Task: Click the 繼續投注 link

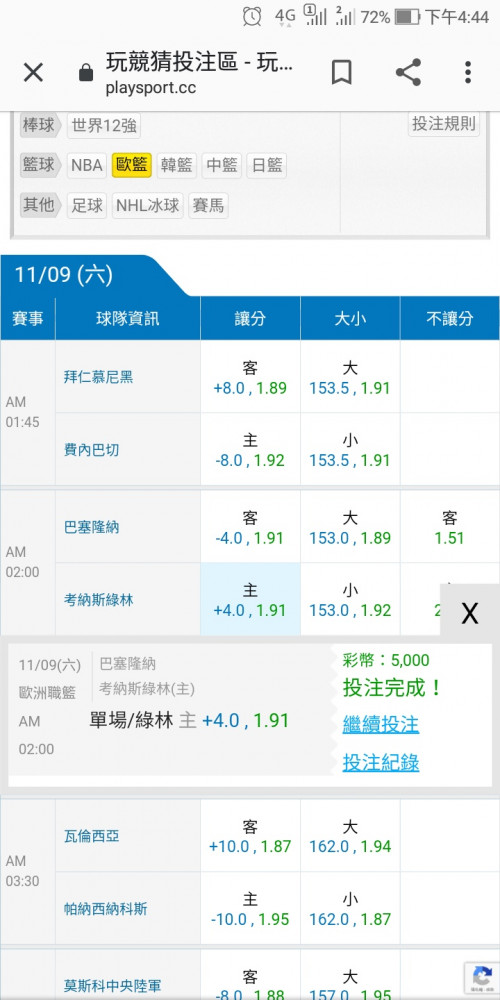Action: click(x=381, y=724)
